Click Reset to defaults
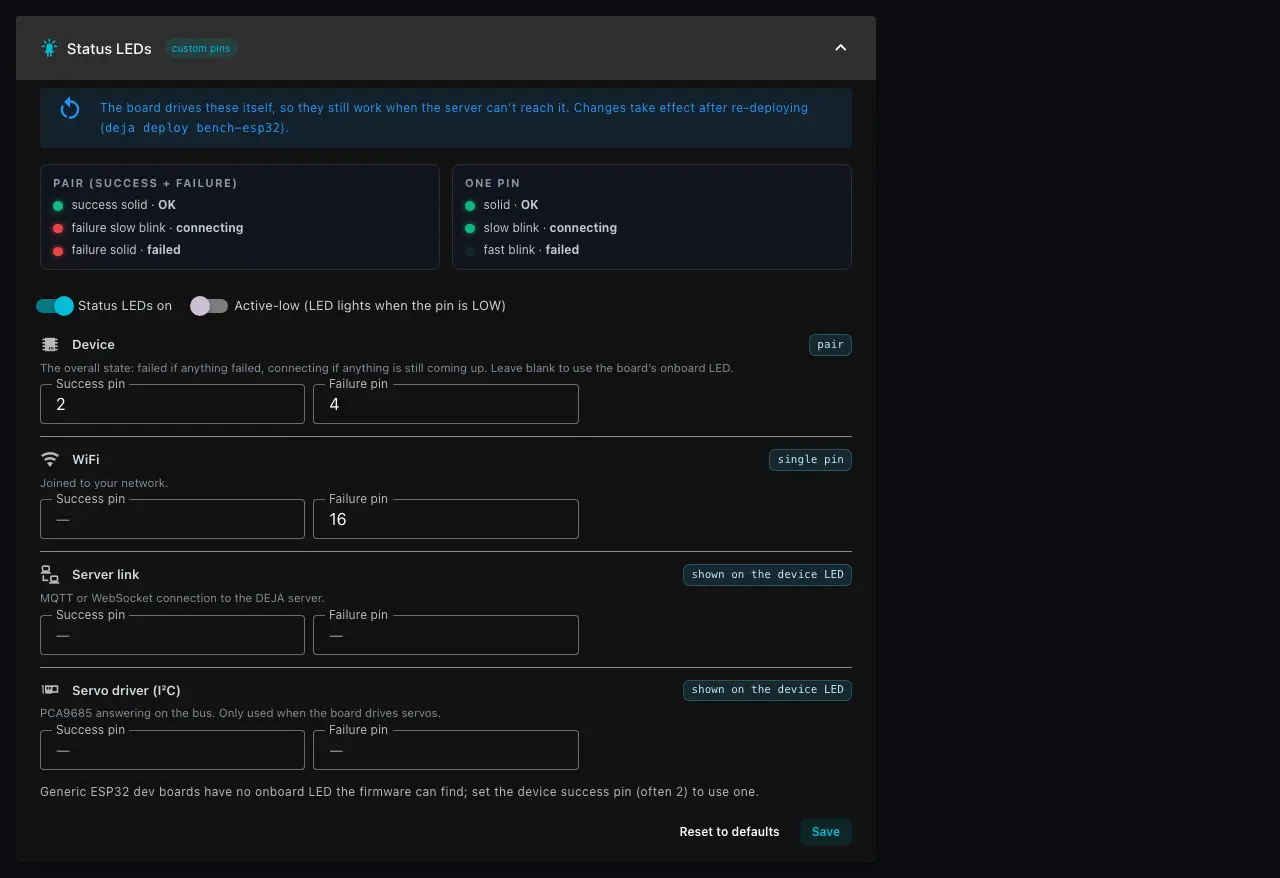1280x878 pixels. pyautogui.click(x=729, y=832)
